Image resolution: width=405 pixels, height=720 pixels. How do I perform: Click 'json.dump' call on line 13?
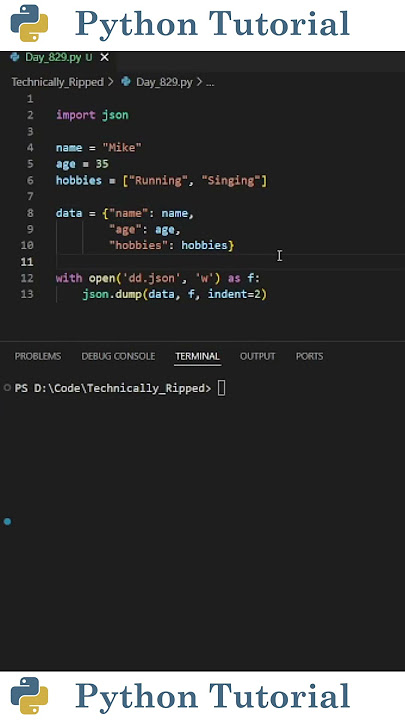coord(112,294)
